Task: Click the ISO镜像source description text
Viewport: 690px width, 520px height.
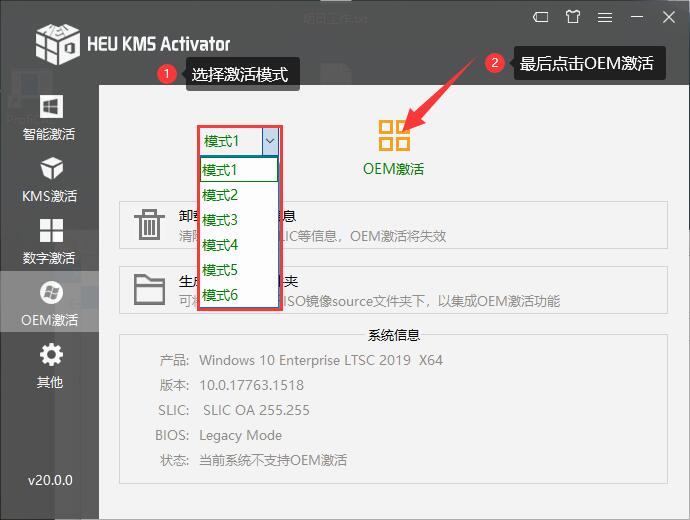Action: click(420, 301)
